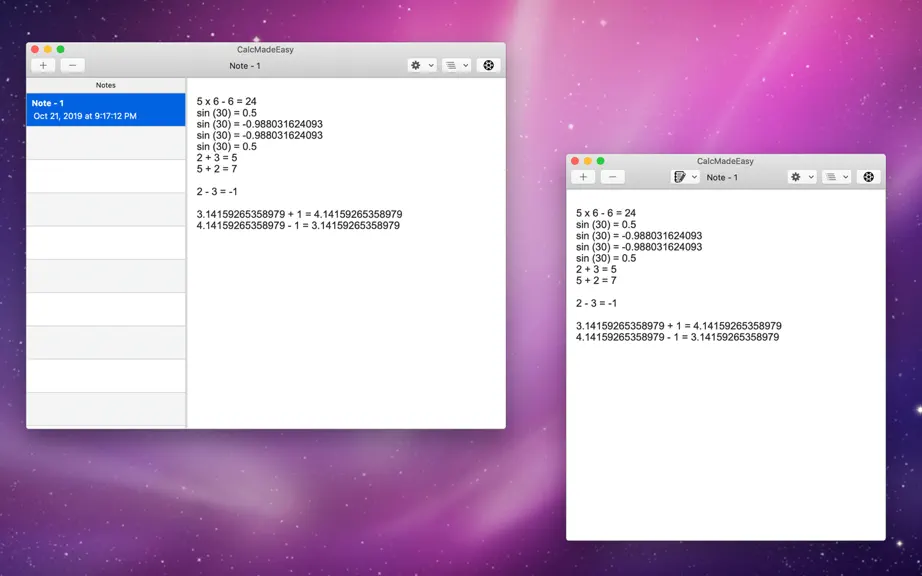Open alignment dropdown in the compact window
The image size is (922, 576).
tap(836, 177)
